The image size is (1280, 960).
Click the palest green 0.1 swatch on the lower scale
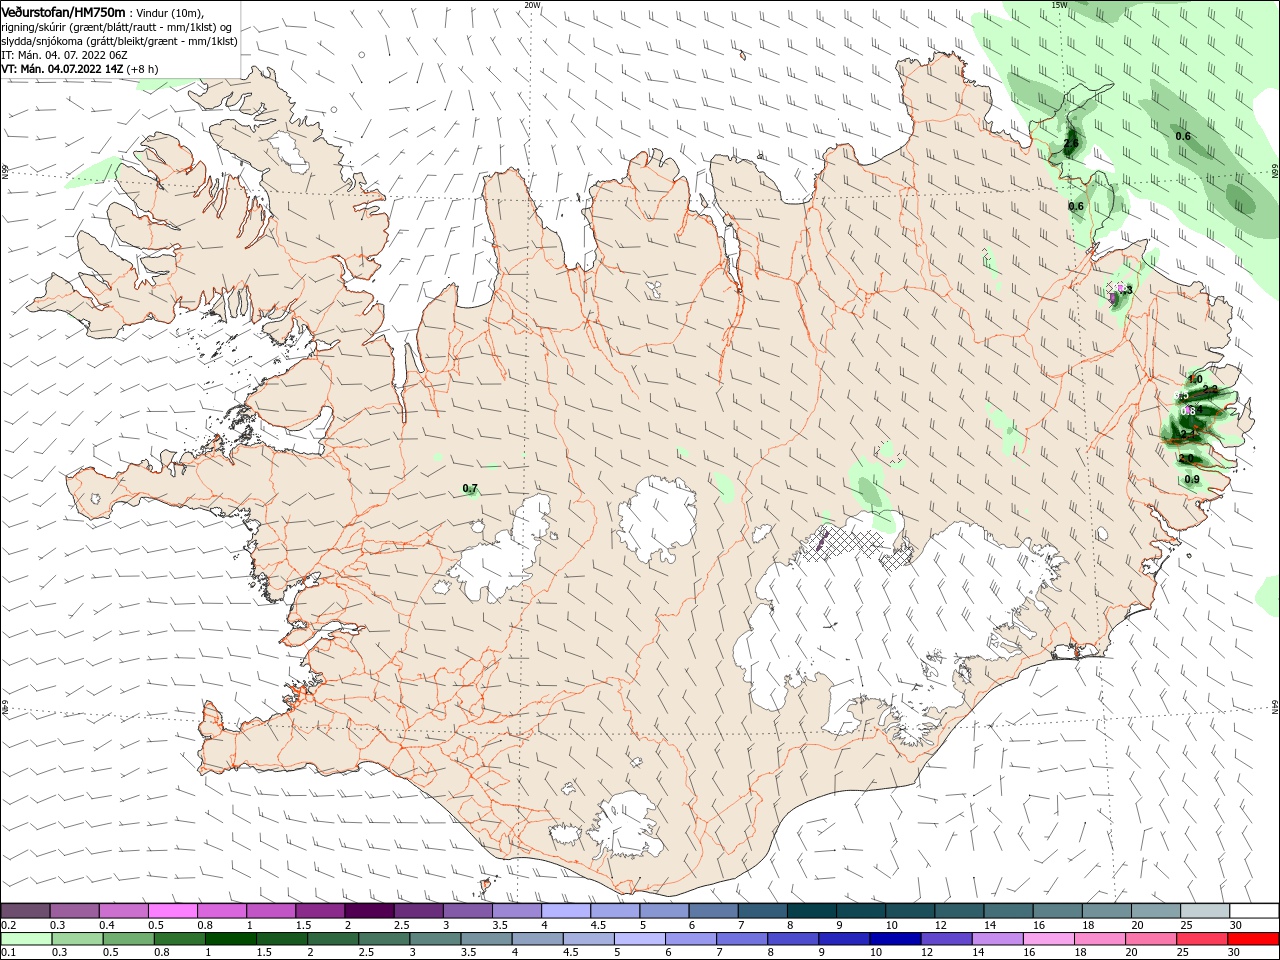point(26,939)
